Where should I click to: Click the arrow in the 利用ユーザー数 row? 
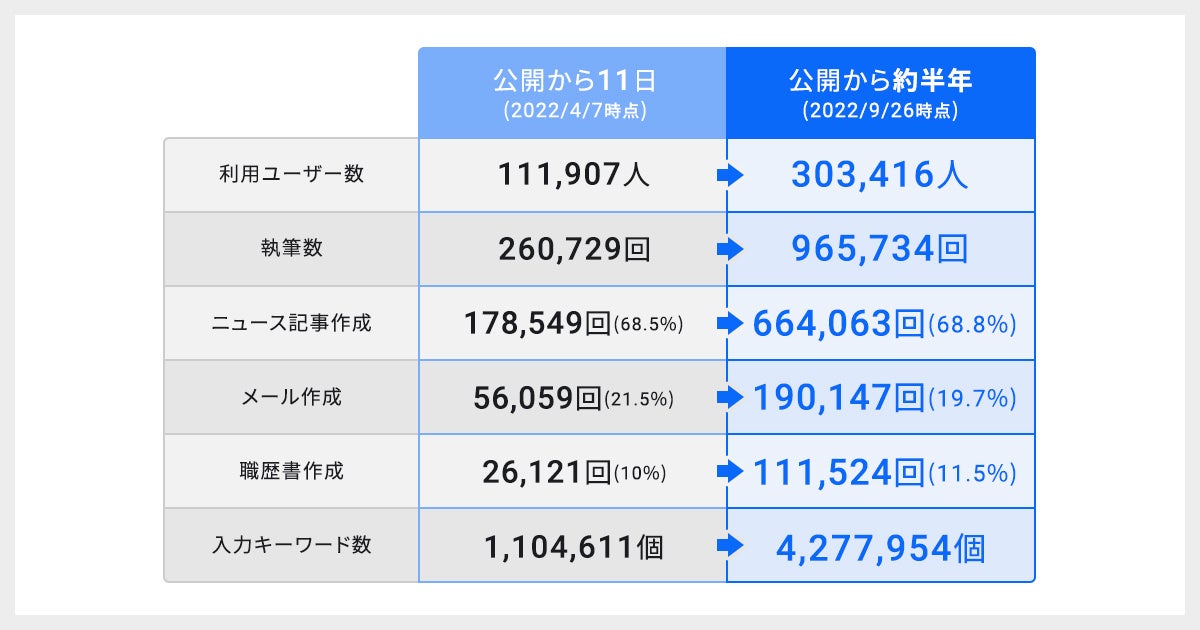731,176
